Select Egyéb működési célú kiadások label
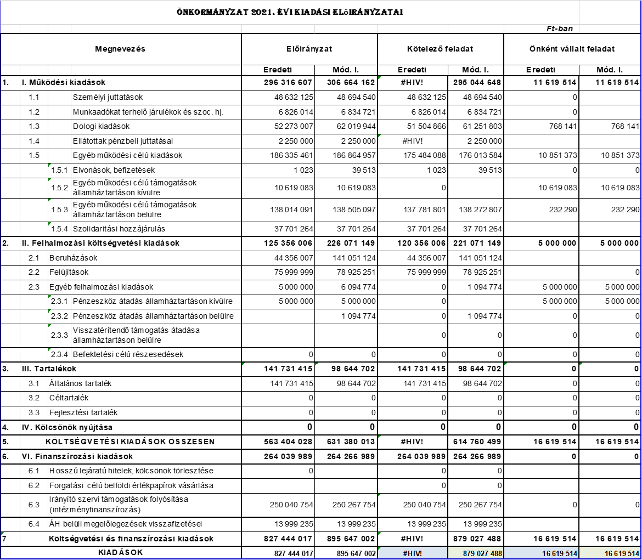The image size is (642, 560). [x=127, y=155]
